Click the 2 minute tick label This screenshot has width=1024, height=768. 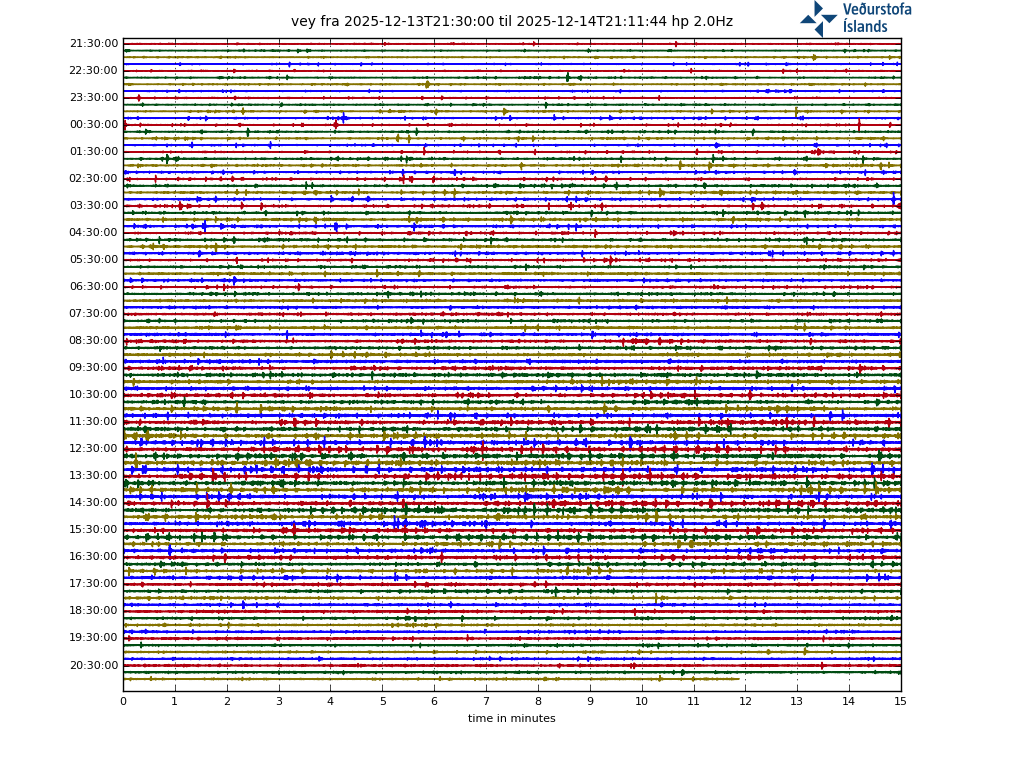227,701
